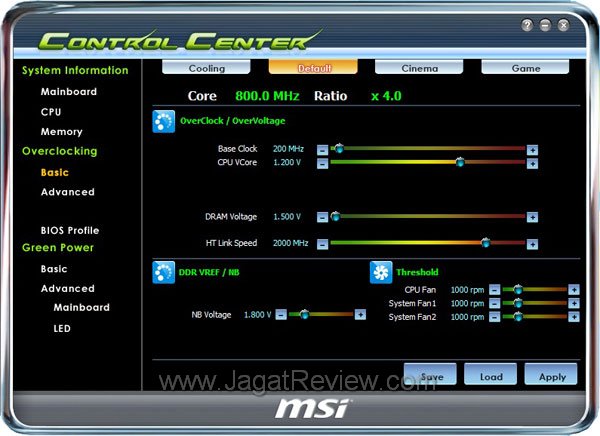
Task: Switch to the Cinema profile tab
Action: pos(419,67)
